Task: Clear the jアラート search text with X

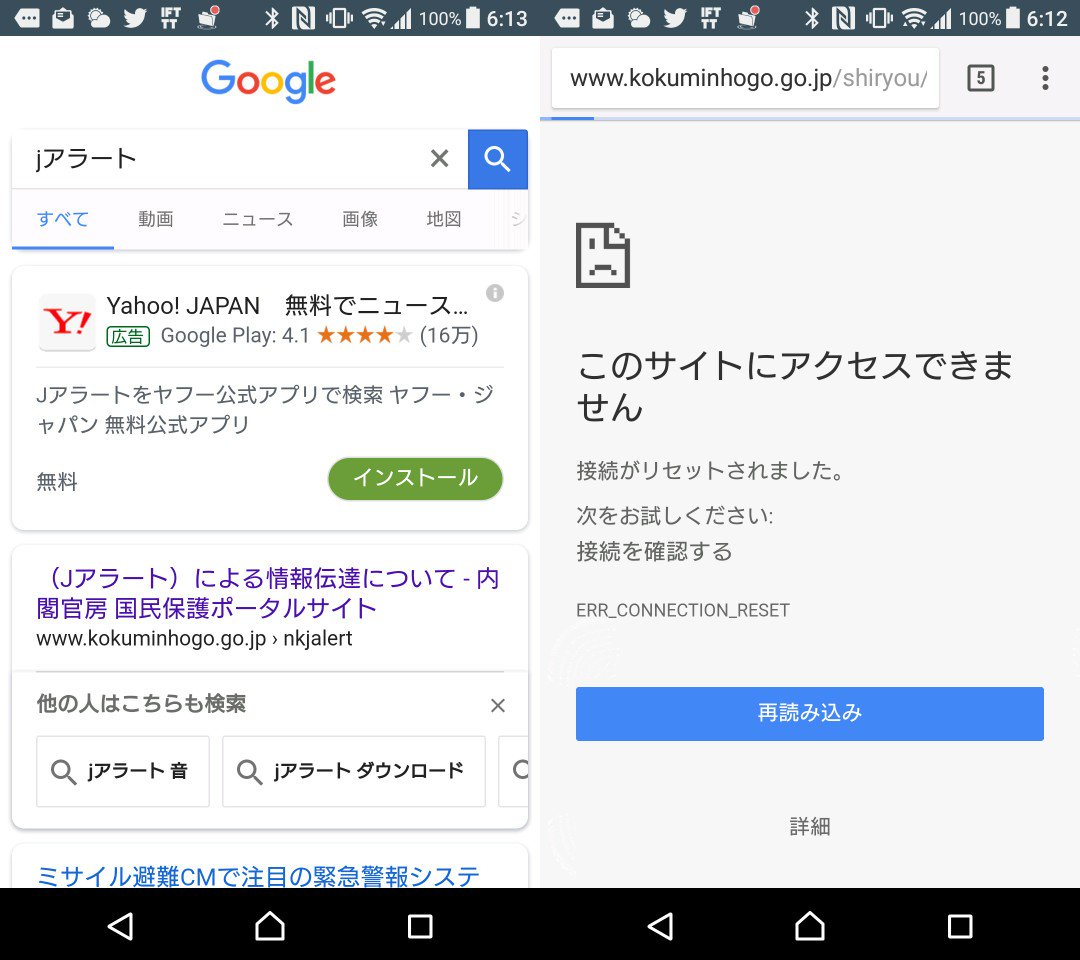Action: point(439,159)
